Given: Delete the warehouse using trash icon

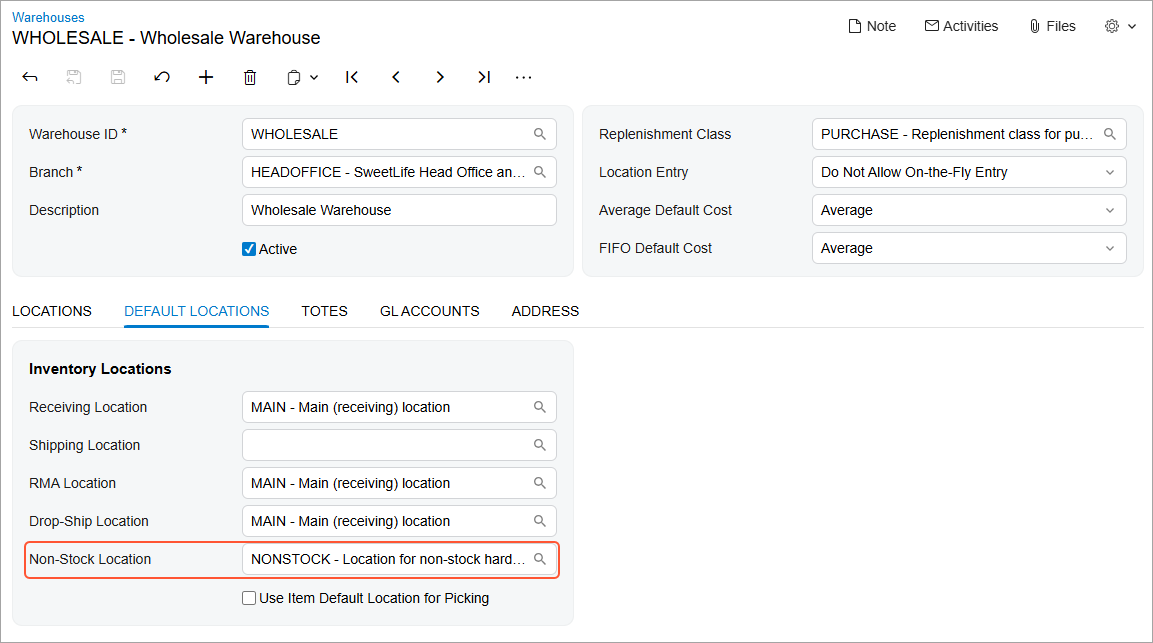Looking at the screenshot, I should (x=250, y=77).
